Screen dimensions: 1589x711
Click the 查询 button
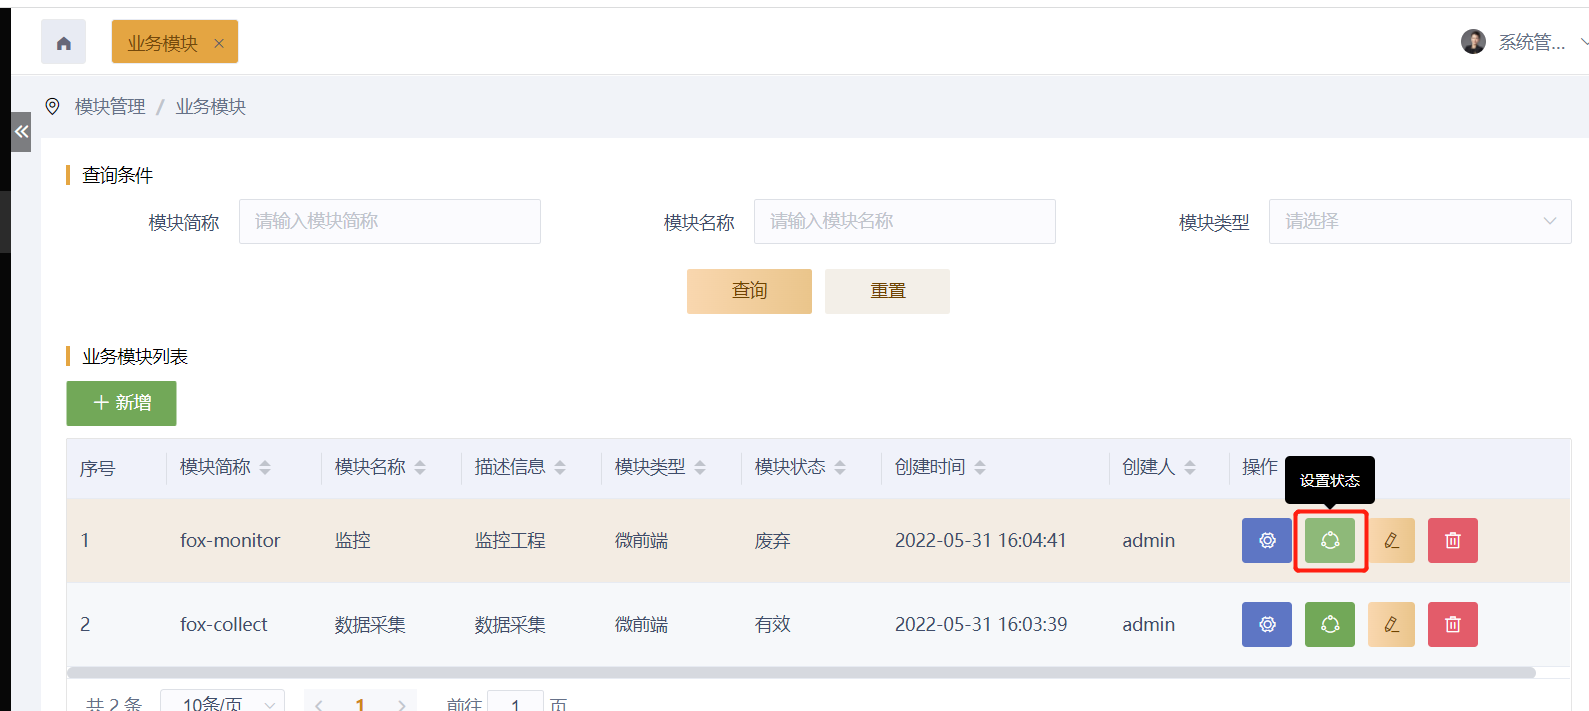pyautogui.click(x=749, y=291)
